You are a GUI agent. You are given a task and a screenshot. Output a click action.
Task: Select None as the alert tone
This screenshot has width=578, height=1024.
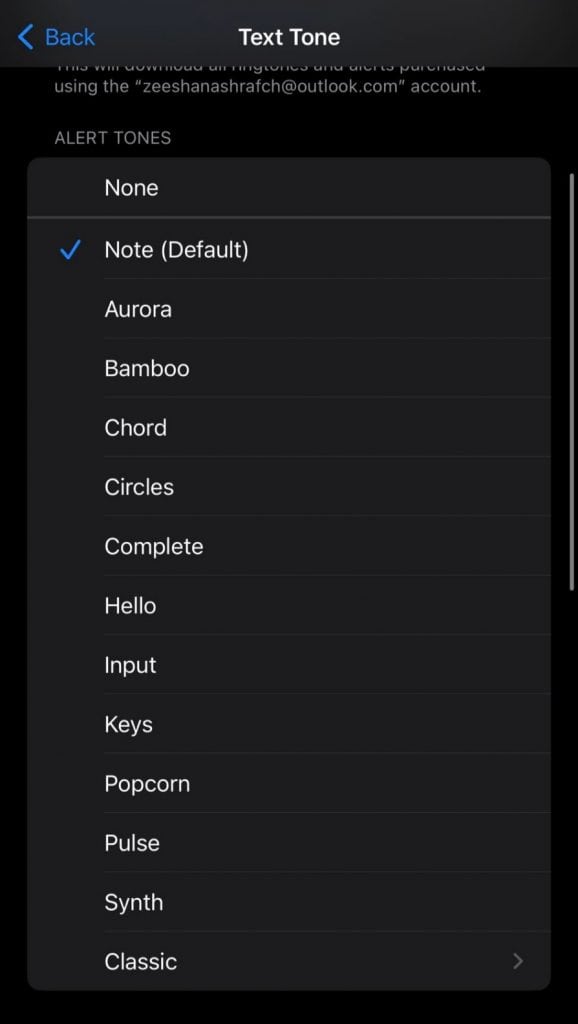pos(290,188)
